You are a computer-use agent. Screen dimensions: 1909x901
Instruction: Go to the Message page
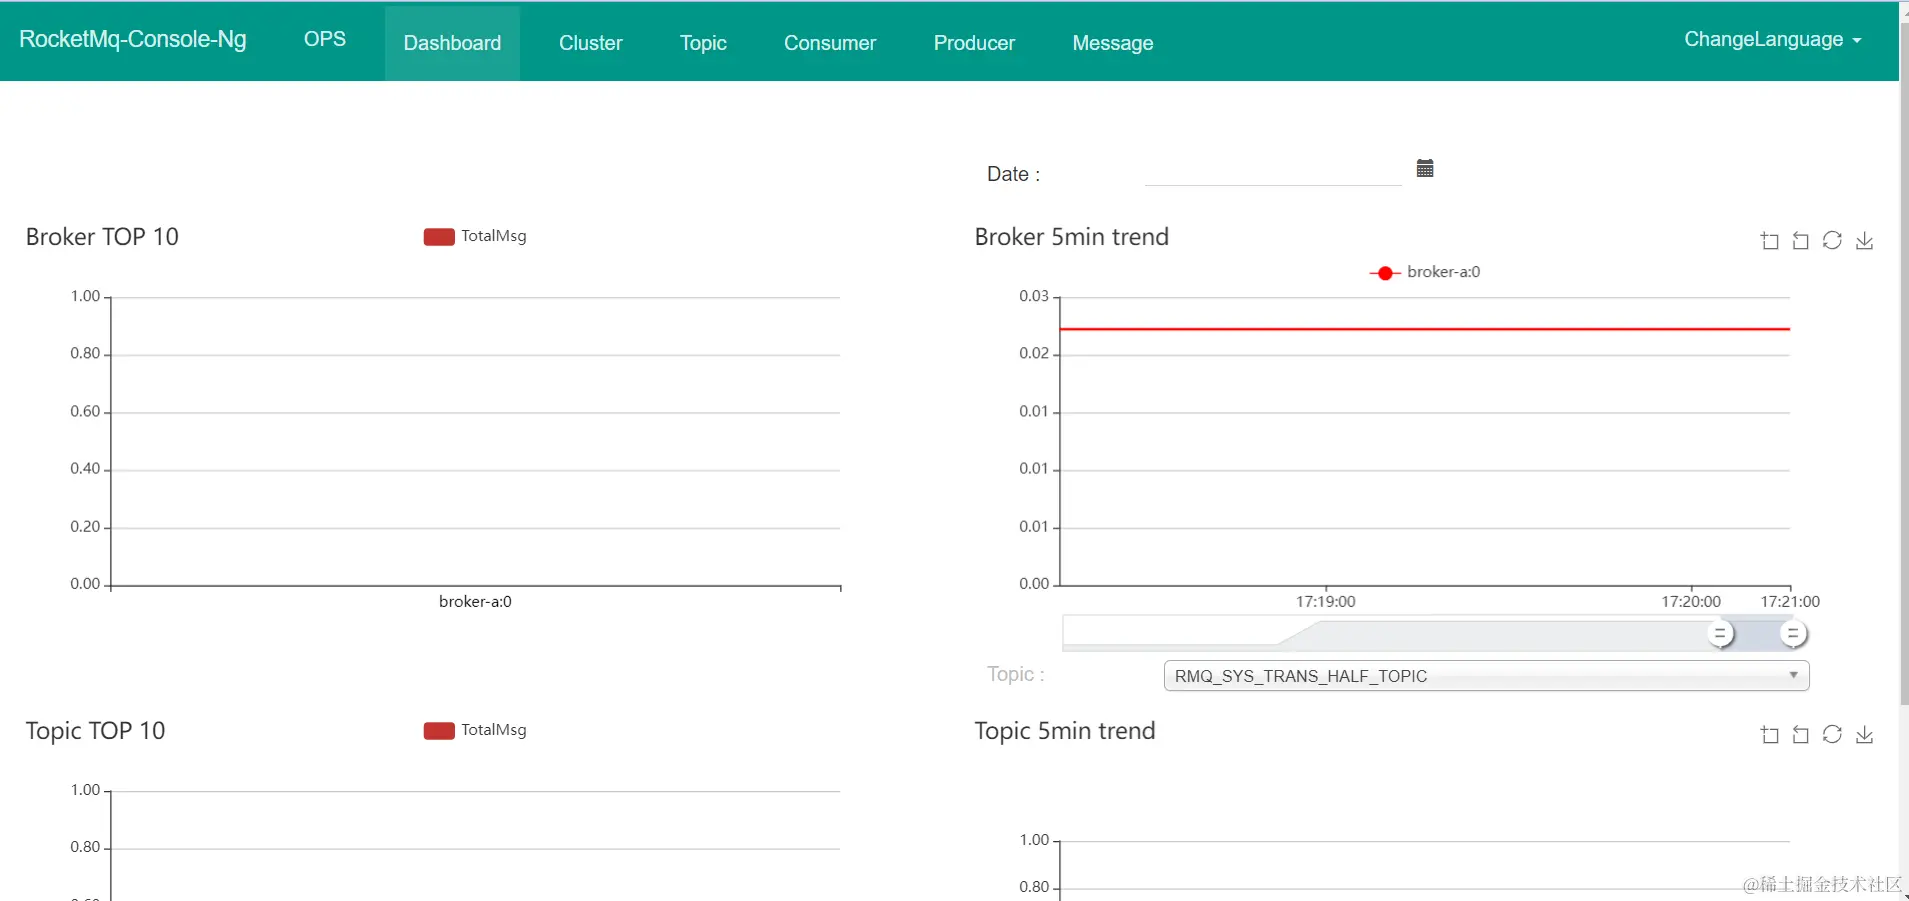(x=1113, y=43)
